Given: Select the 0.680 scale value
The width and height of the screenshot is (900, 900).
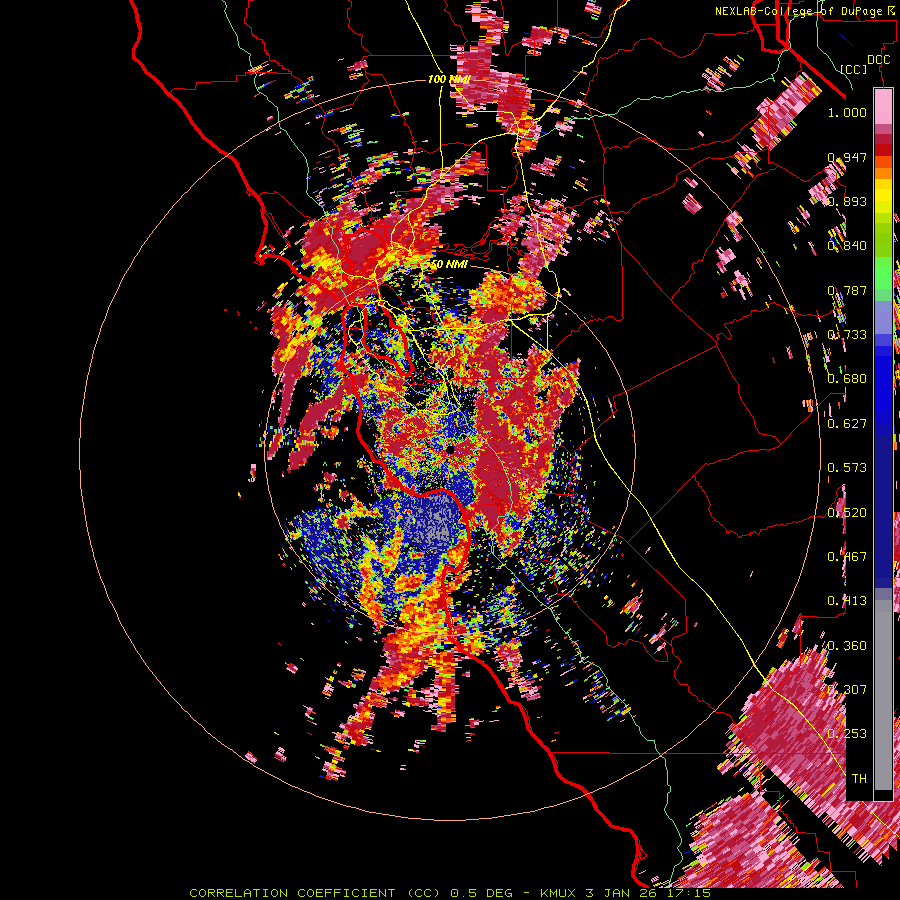Looking at the screenshot, I should 847,379.
